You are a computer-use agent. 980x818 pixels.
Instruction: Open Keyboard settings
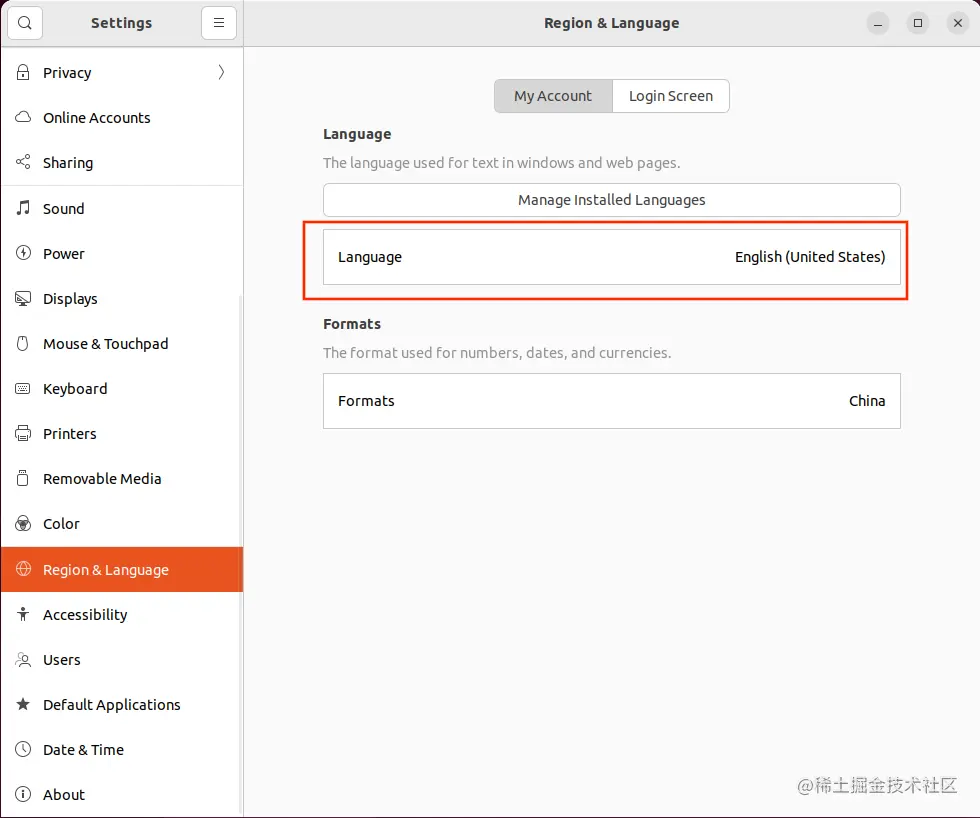pos(122,389)
